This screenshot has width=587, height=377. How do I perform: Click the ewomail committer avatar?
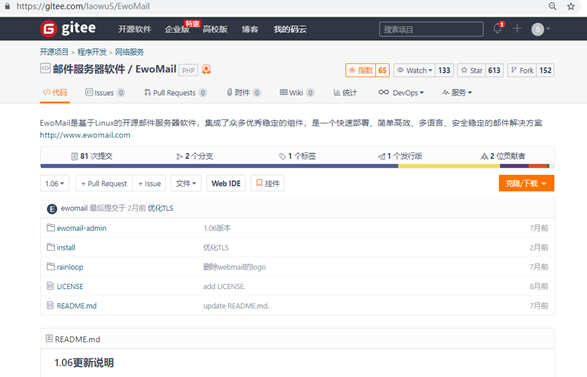click(52, 209)
